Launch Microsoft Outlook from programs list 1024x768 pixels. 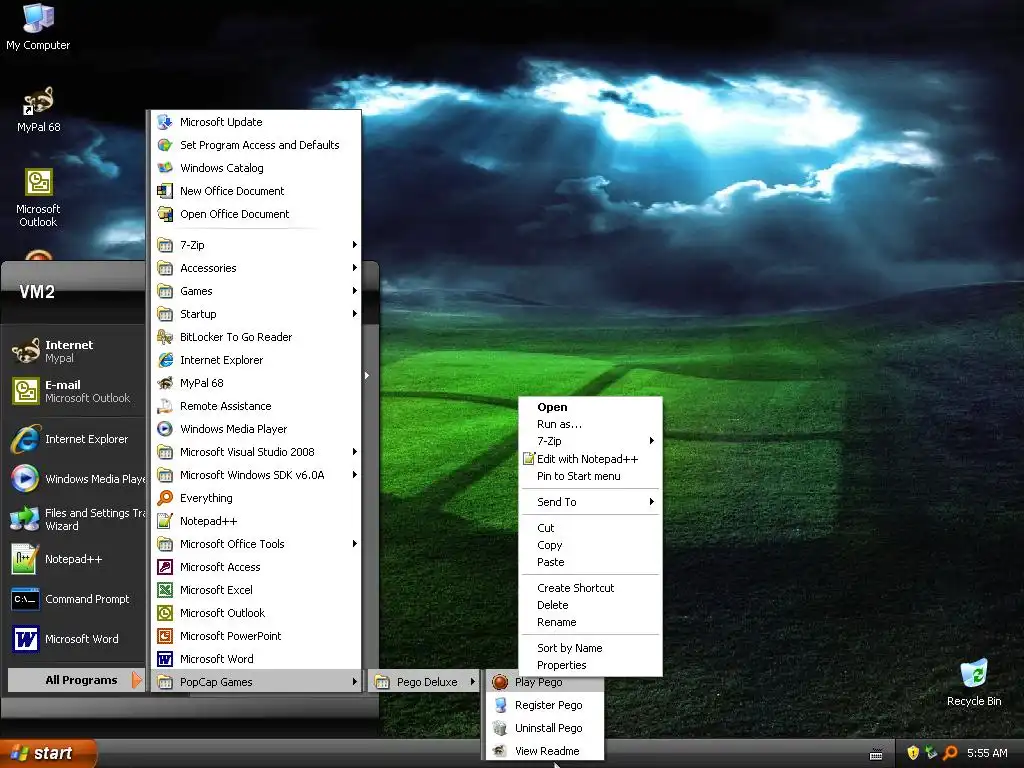pos(256,613)
